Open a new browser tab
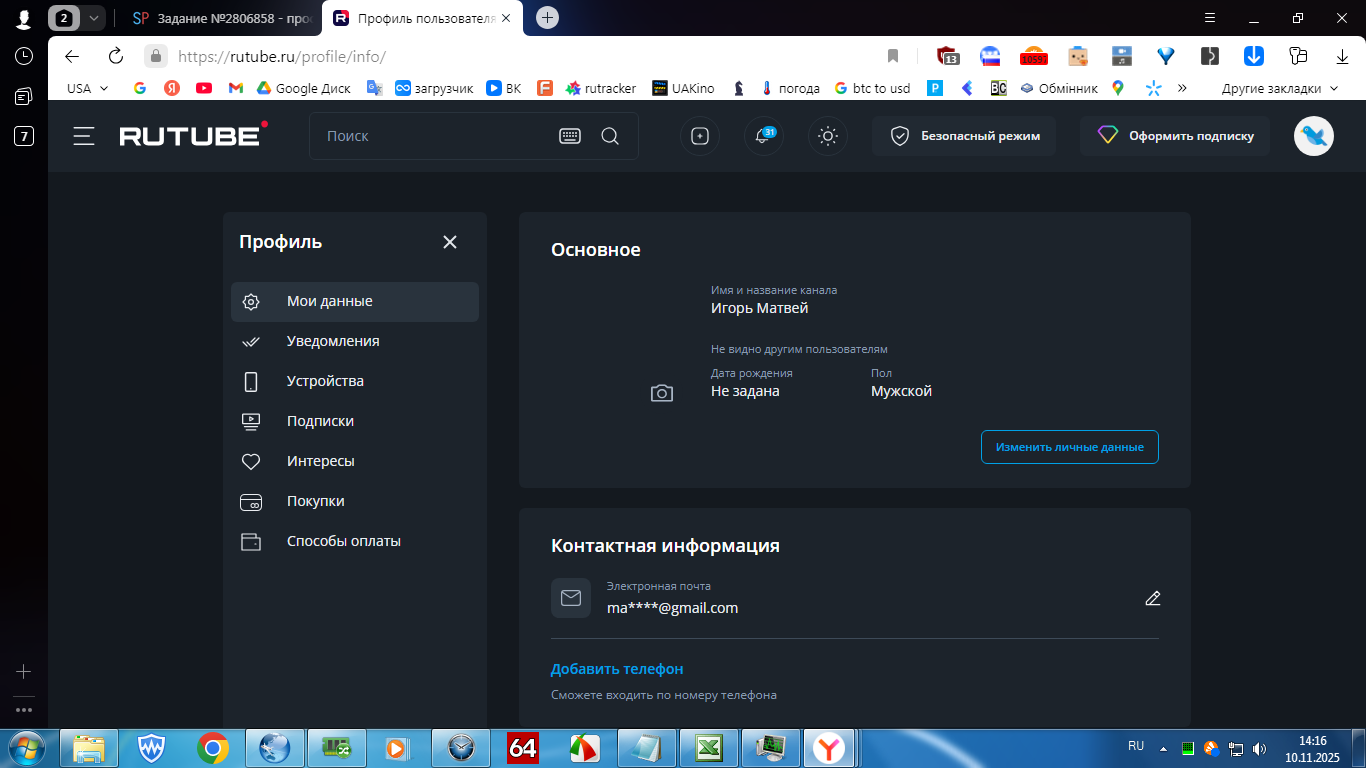The height and width of the screenshot is (768, 1366). click(547, 18)
